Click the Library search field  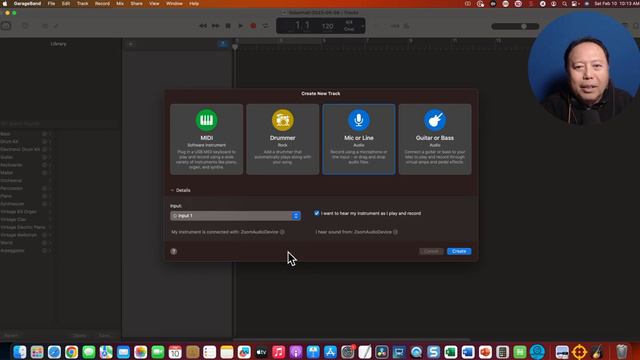(60, 123)
